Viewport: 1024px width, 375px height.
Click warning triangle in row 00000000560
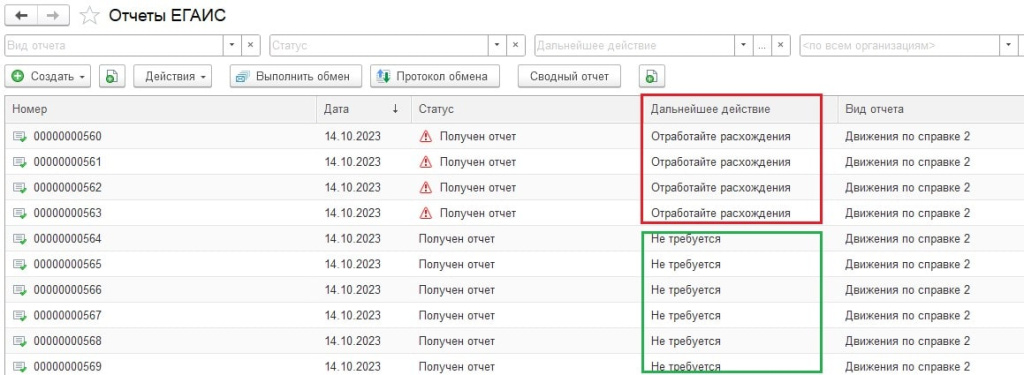[x=426, y=137]
